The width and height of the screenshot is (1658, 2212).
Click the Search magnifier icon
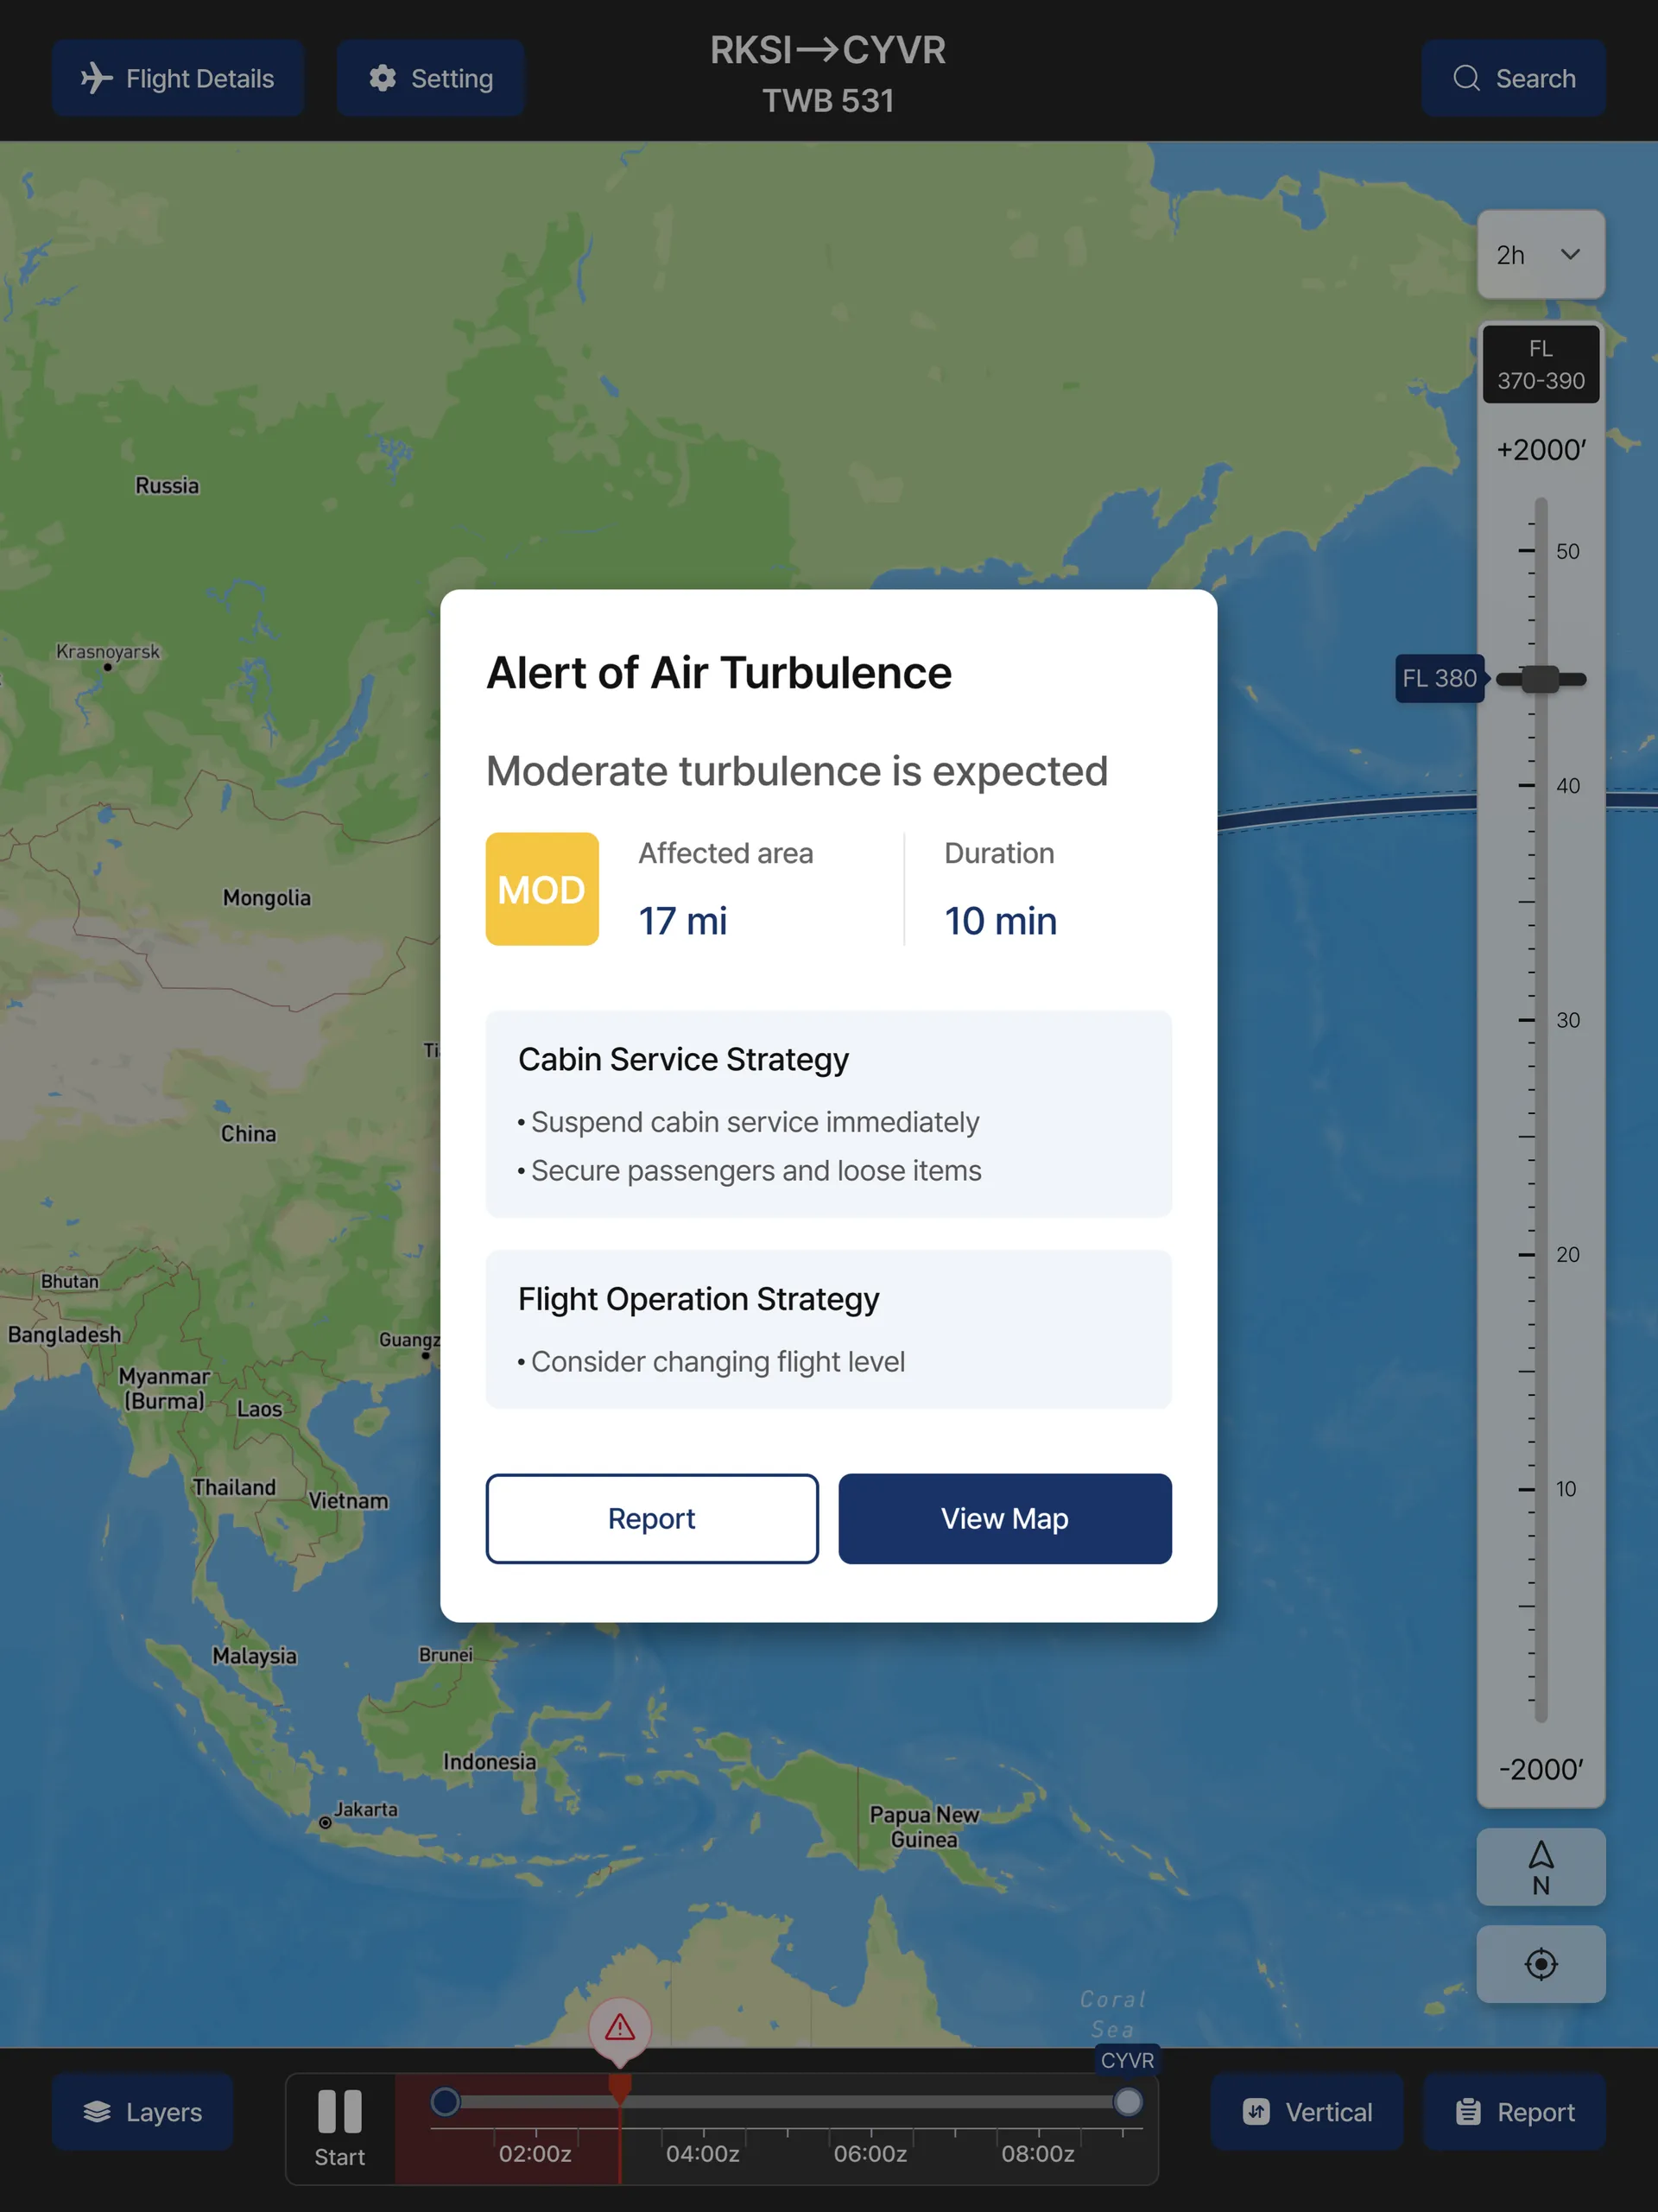click(1466, 78)
